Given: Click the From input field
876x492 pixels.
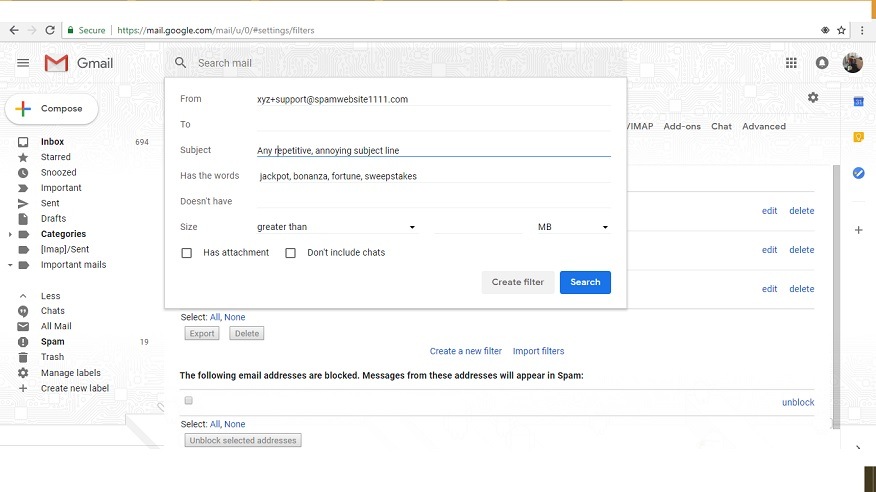Looking at the screenshot, I should 434,99.
